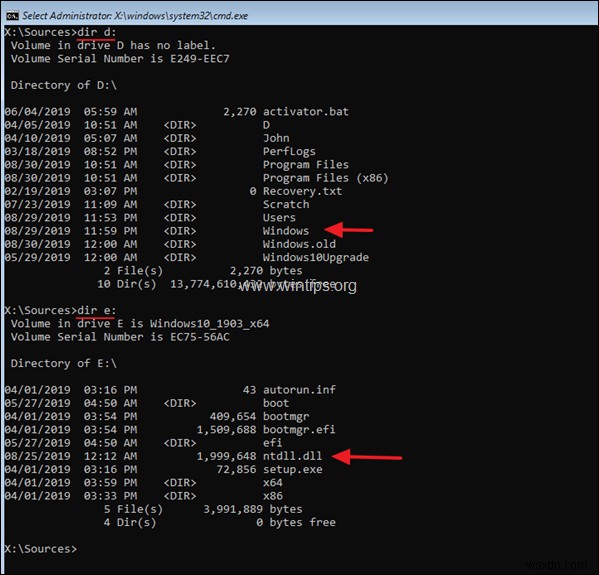599x575 pixels.
Task: Click the final X:\Sources> prompt
Action: click(40, 549)
